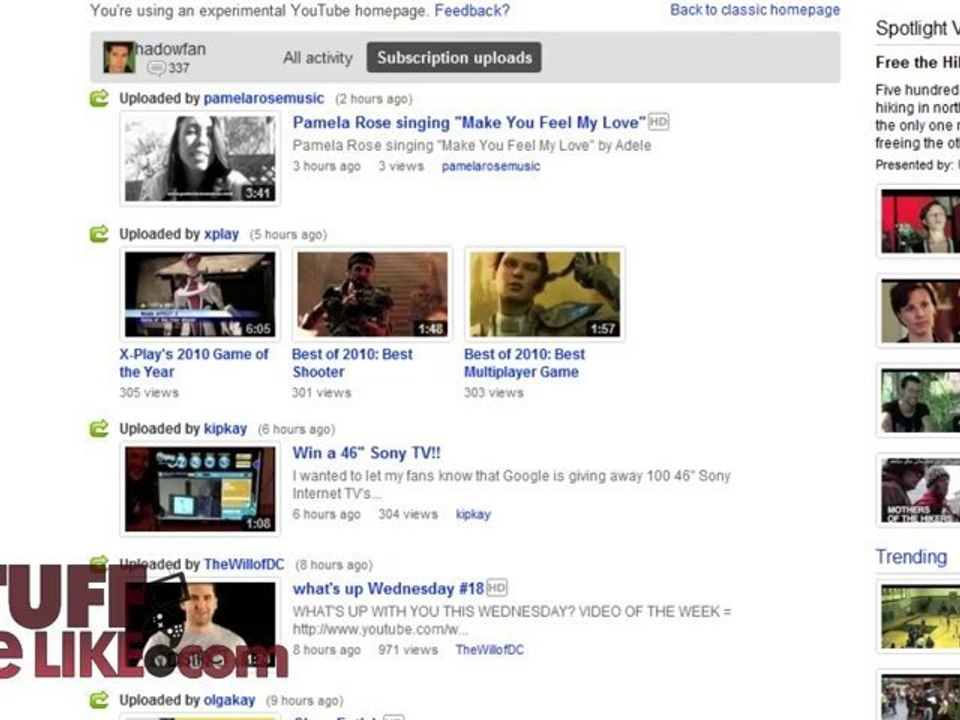Switch to the All activity tab
Screen dimensions: 960x720
tap(318, 58)
